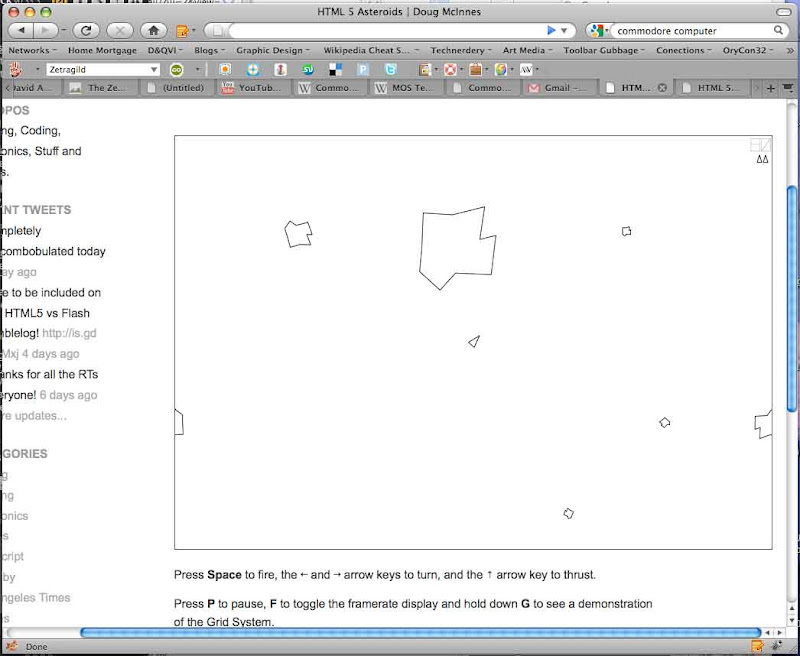Expand the Technerdery bookmark folder
Screen dimensions: 800x656
click(461, 50)
